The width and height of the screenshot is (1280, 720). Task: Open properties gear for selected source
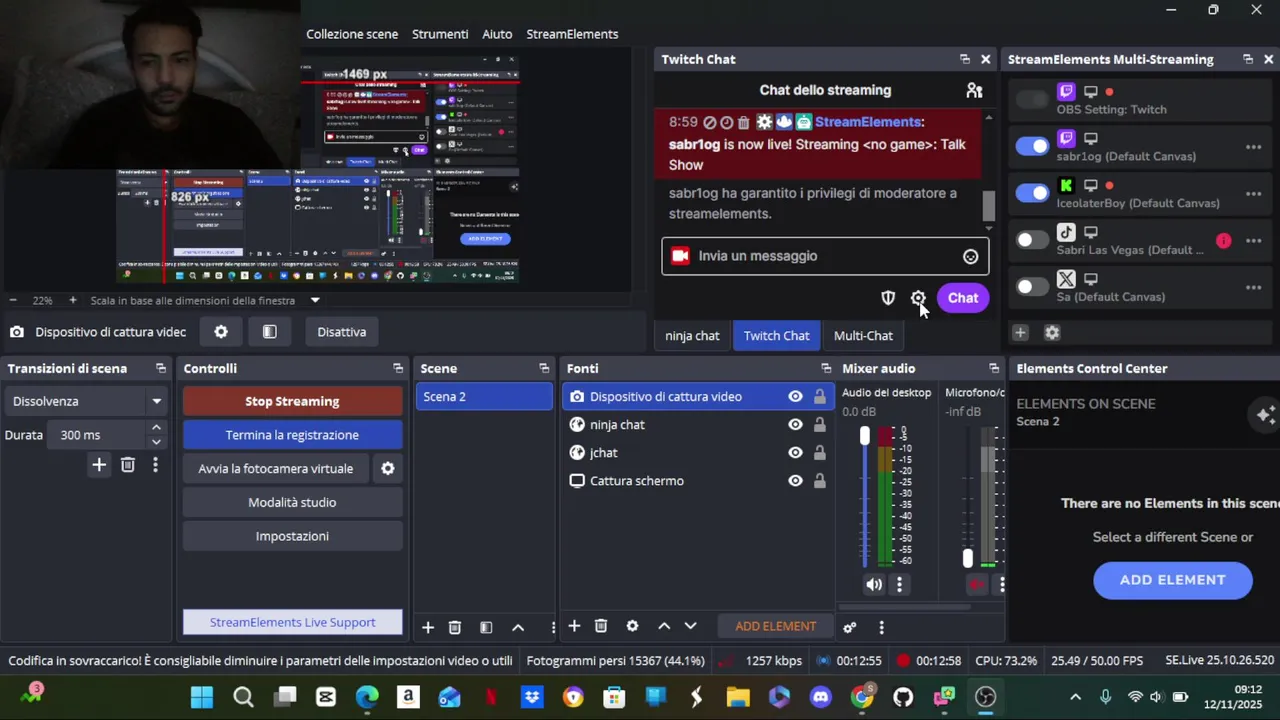(632, 626)
